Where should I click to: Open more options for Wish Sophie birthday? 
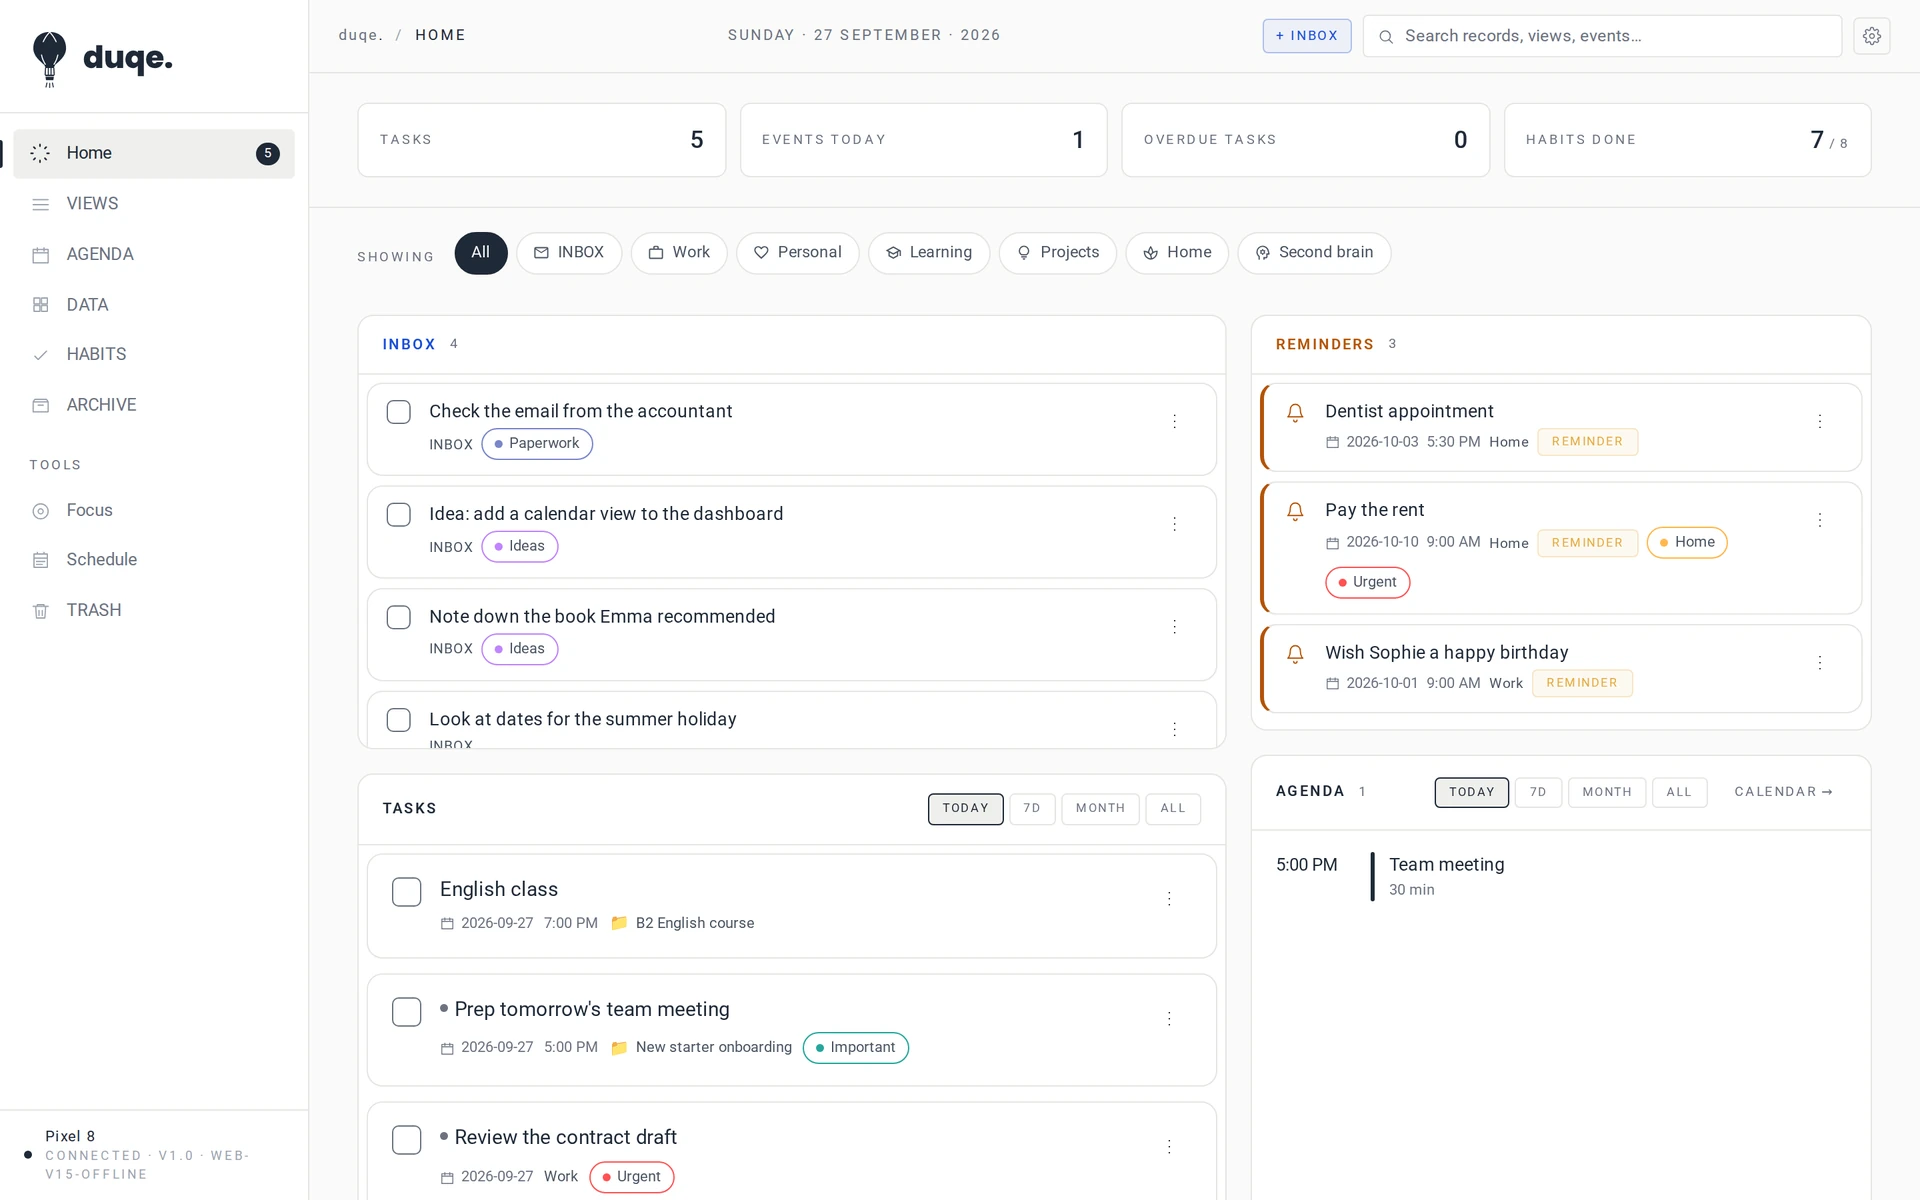[1820, 663]
